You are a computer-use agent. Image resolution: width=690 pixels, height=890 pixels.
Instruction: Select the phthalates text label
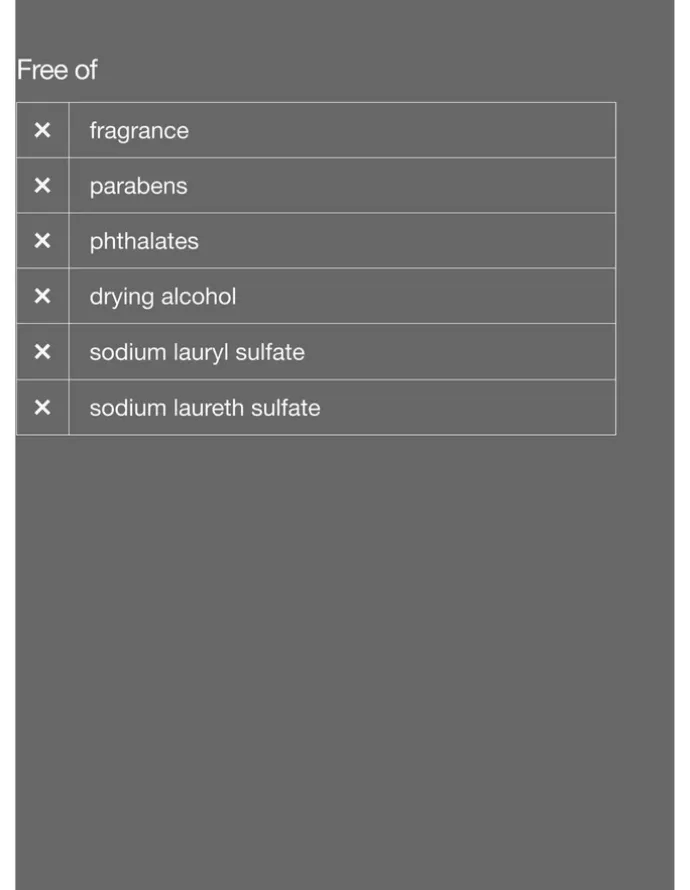pos(144,241)
